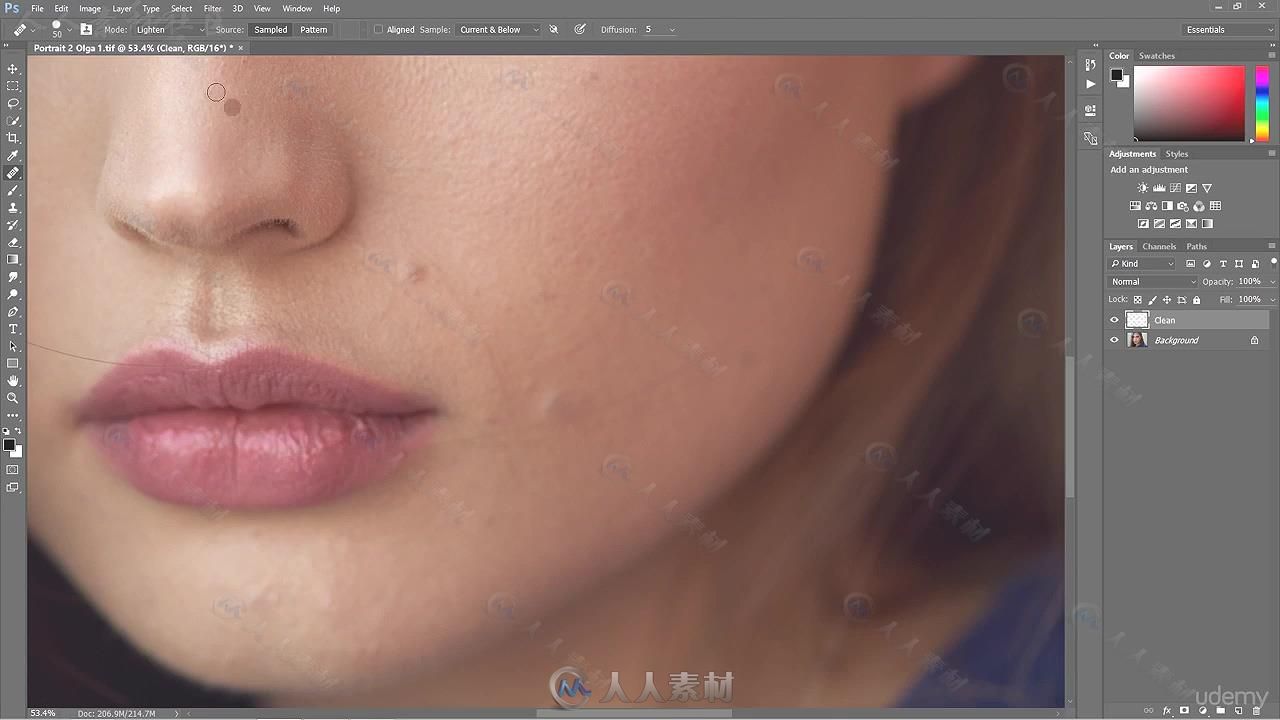This screenshot has width=1280, height=720.
Task: Add a Brightness/Contrast adjustment
Action: coord(1143,188)
